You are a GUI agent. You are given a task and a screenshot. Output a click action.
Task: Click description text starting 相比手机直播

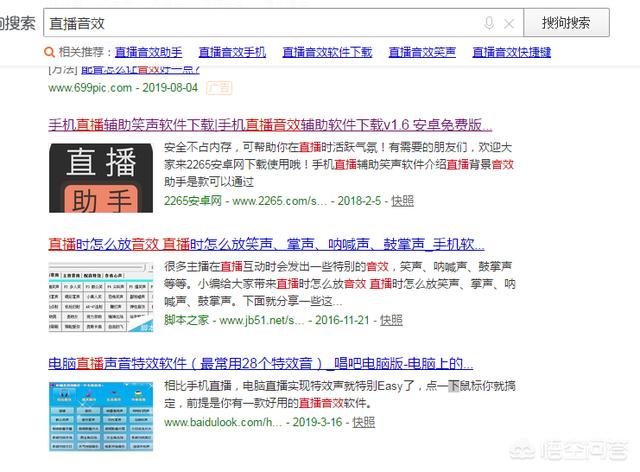point(340,394)
